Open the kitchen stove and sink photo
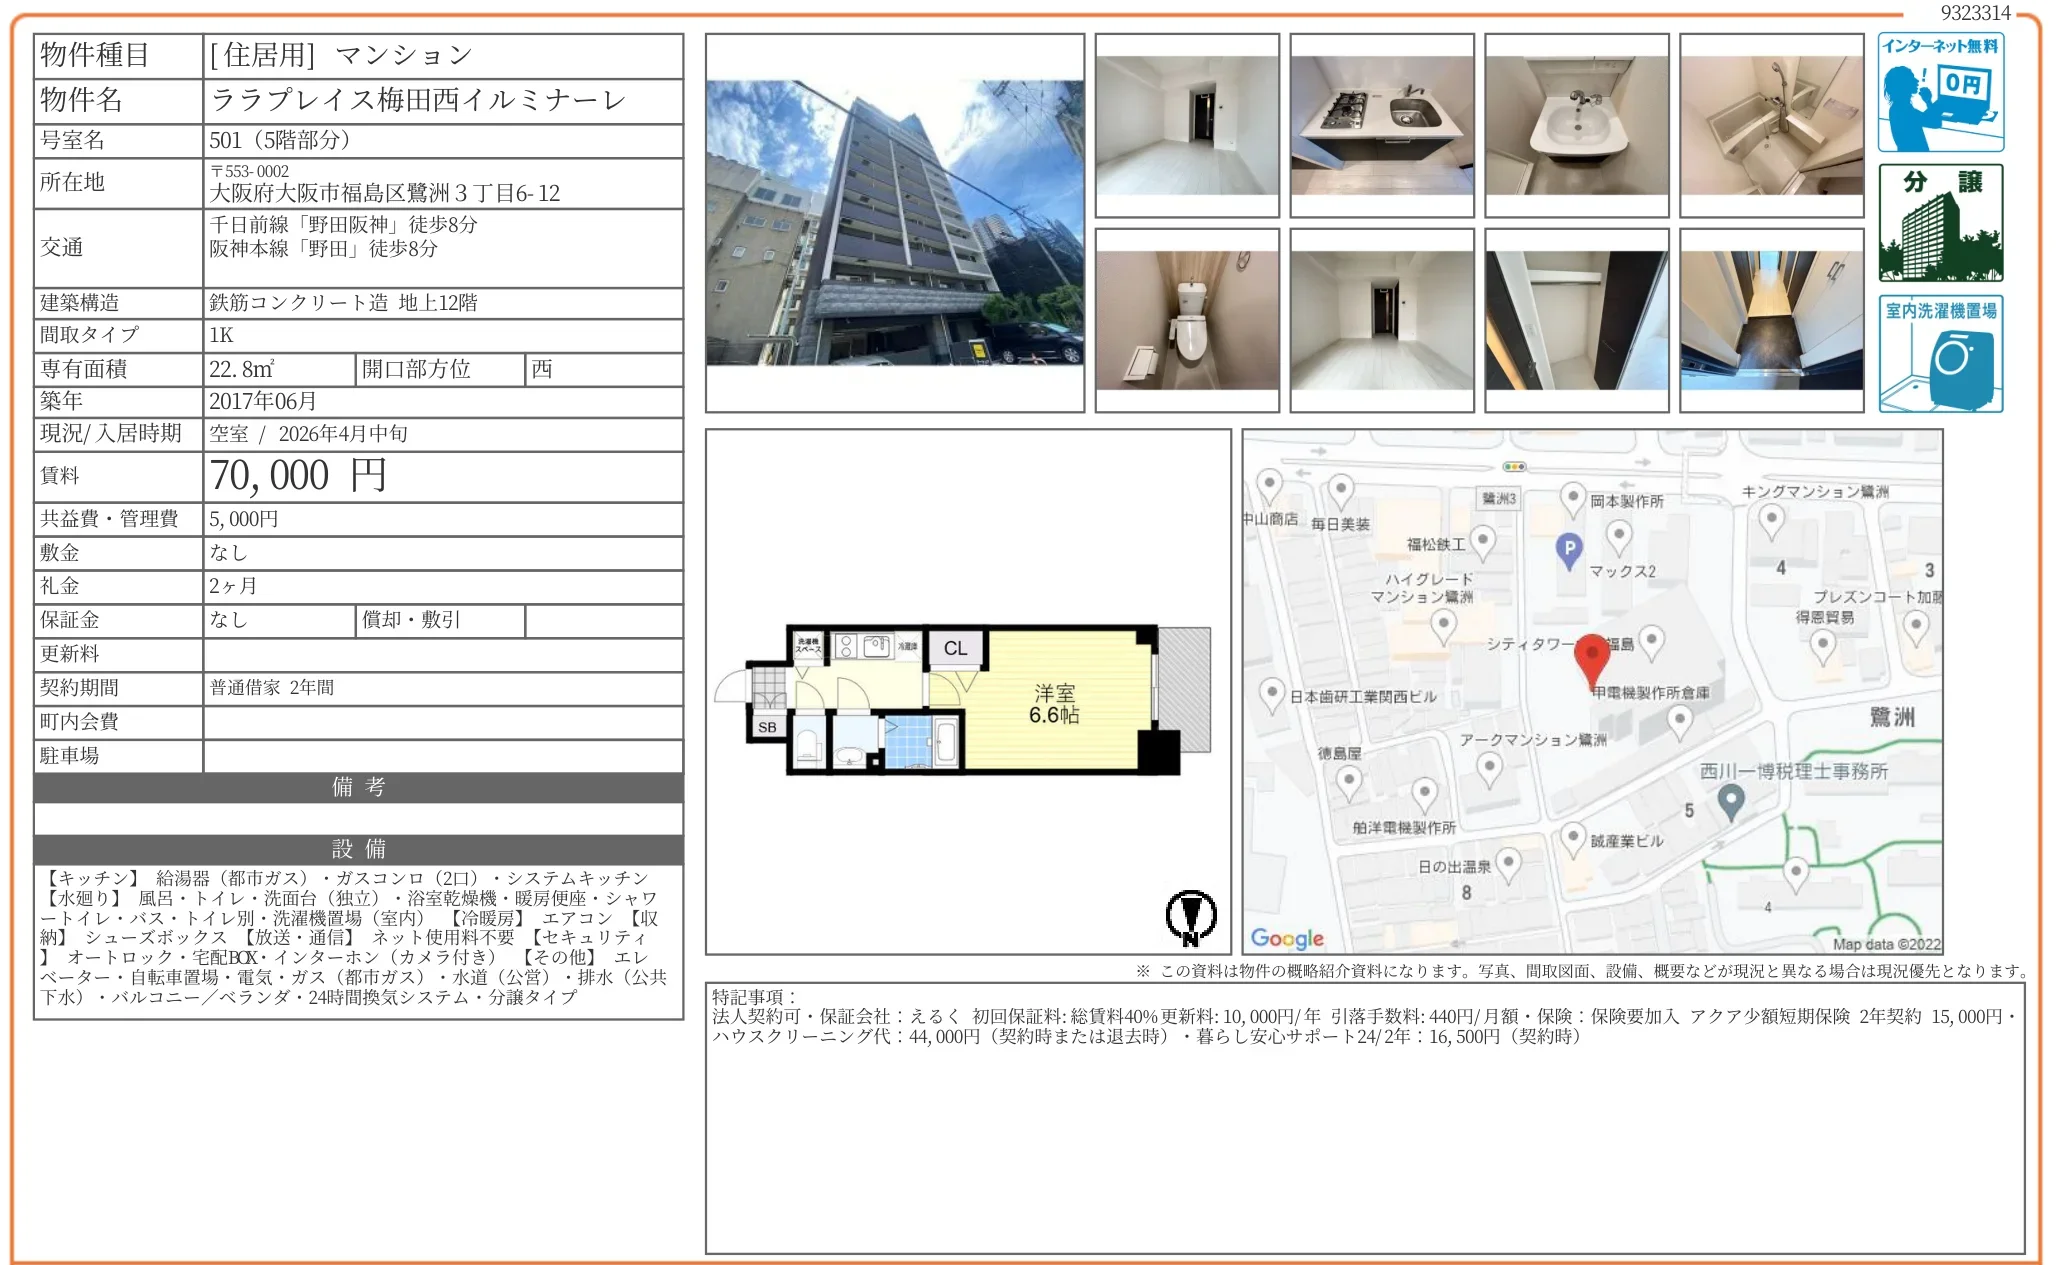 tap(1381, 125)
